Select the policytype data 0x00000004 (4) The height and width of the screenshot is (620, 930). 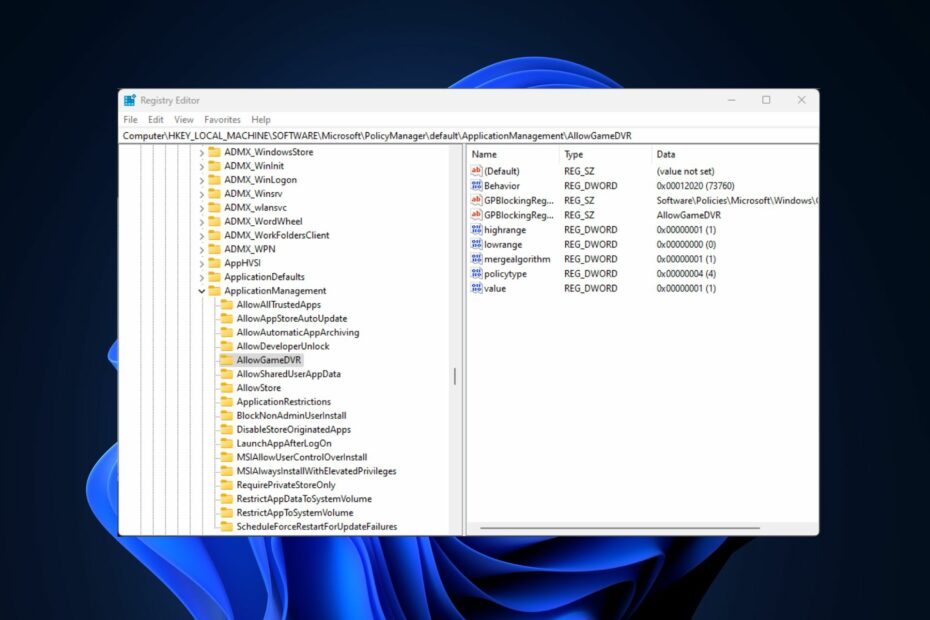click(x=686, y=274)
